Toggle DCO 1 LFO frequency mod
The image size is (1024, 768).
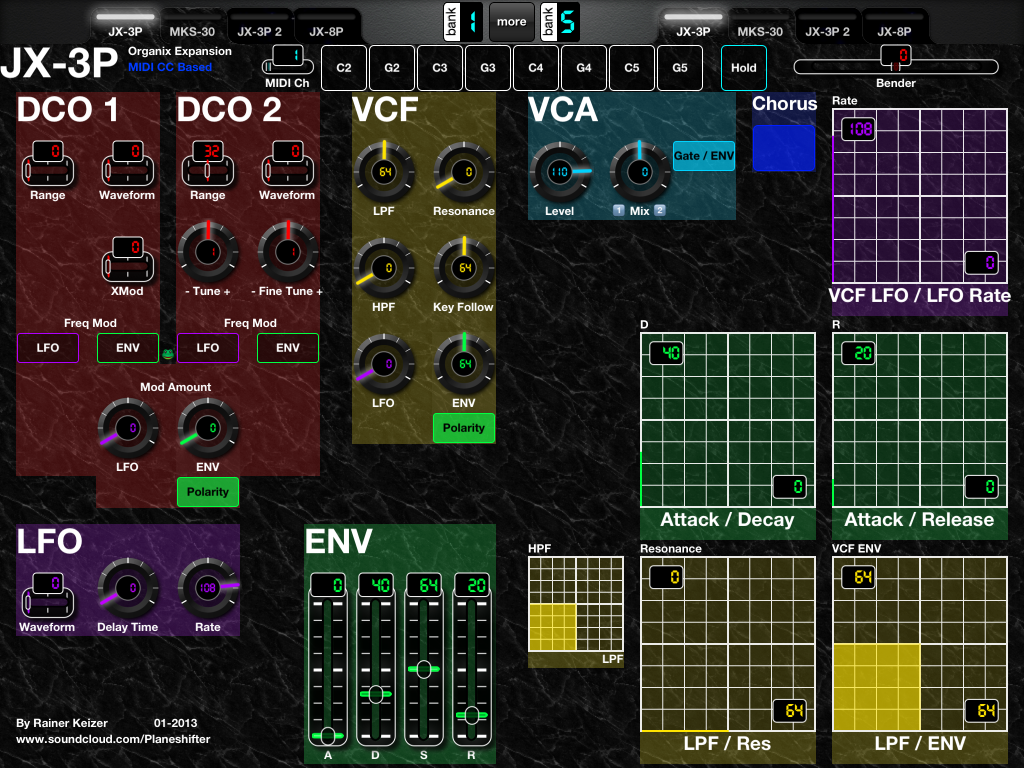[x=47, y=348]
